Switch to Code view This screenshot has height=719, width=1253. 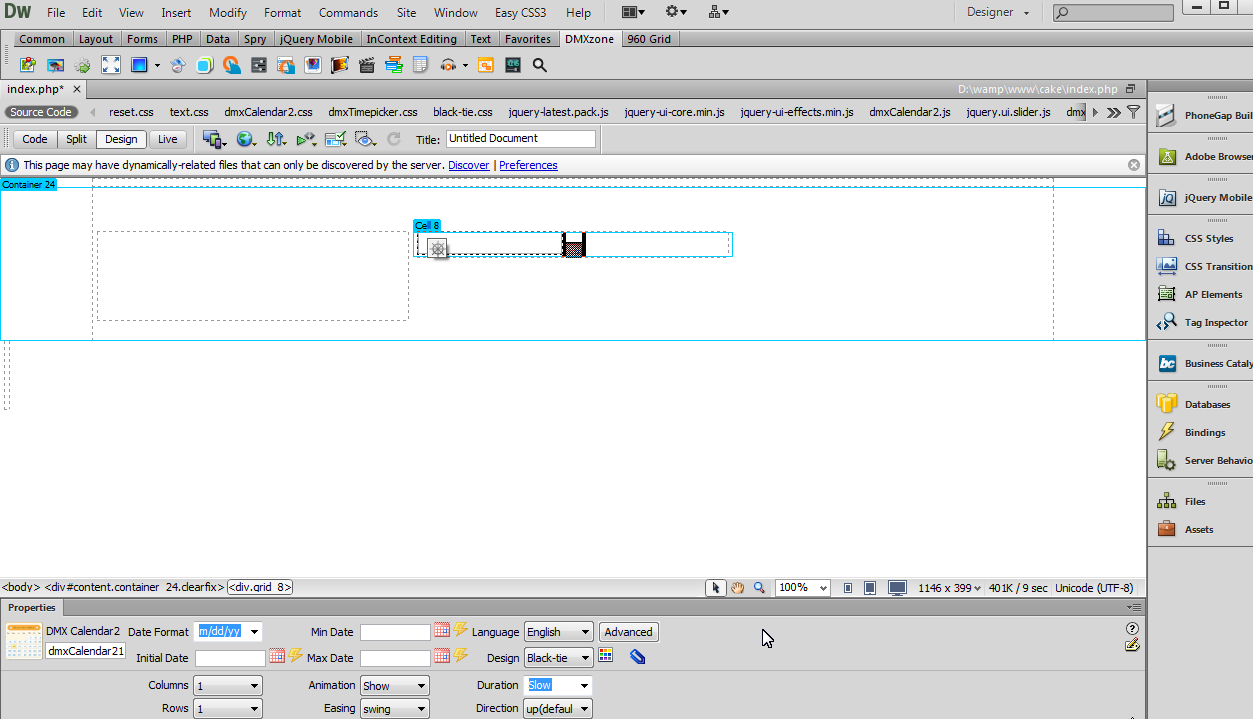pos(35,139)
